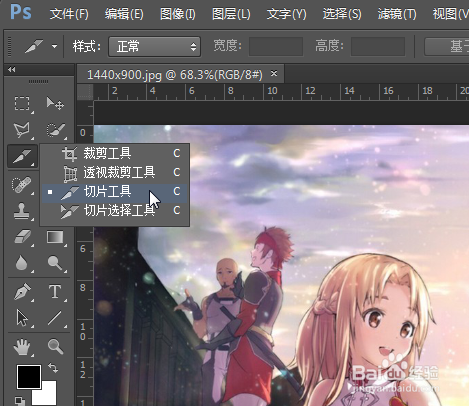Click the 宽度 input field
Screen dimensions: 469x406
[276, 46]
